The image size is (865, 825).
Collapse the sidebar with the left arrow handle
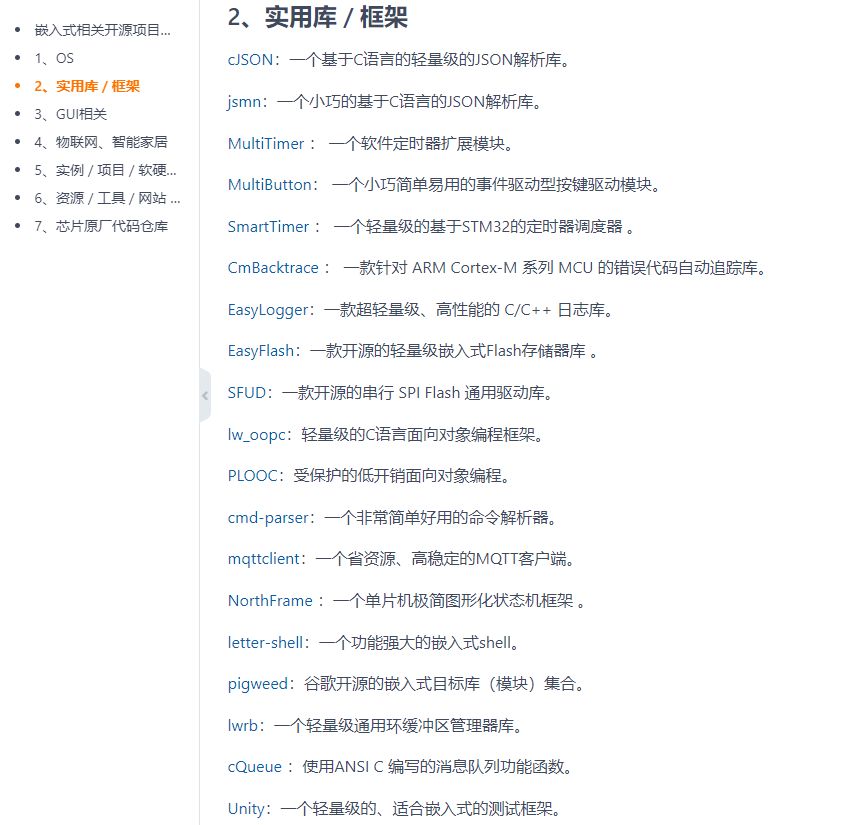pyautogui.click(x=204, y=396)
